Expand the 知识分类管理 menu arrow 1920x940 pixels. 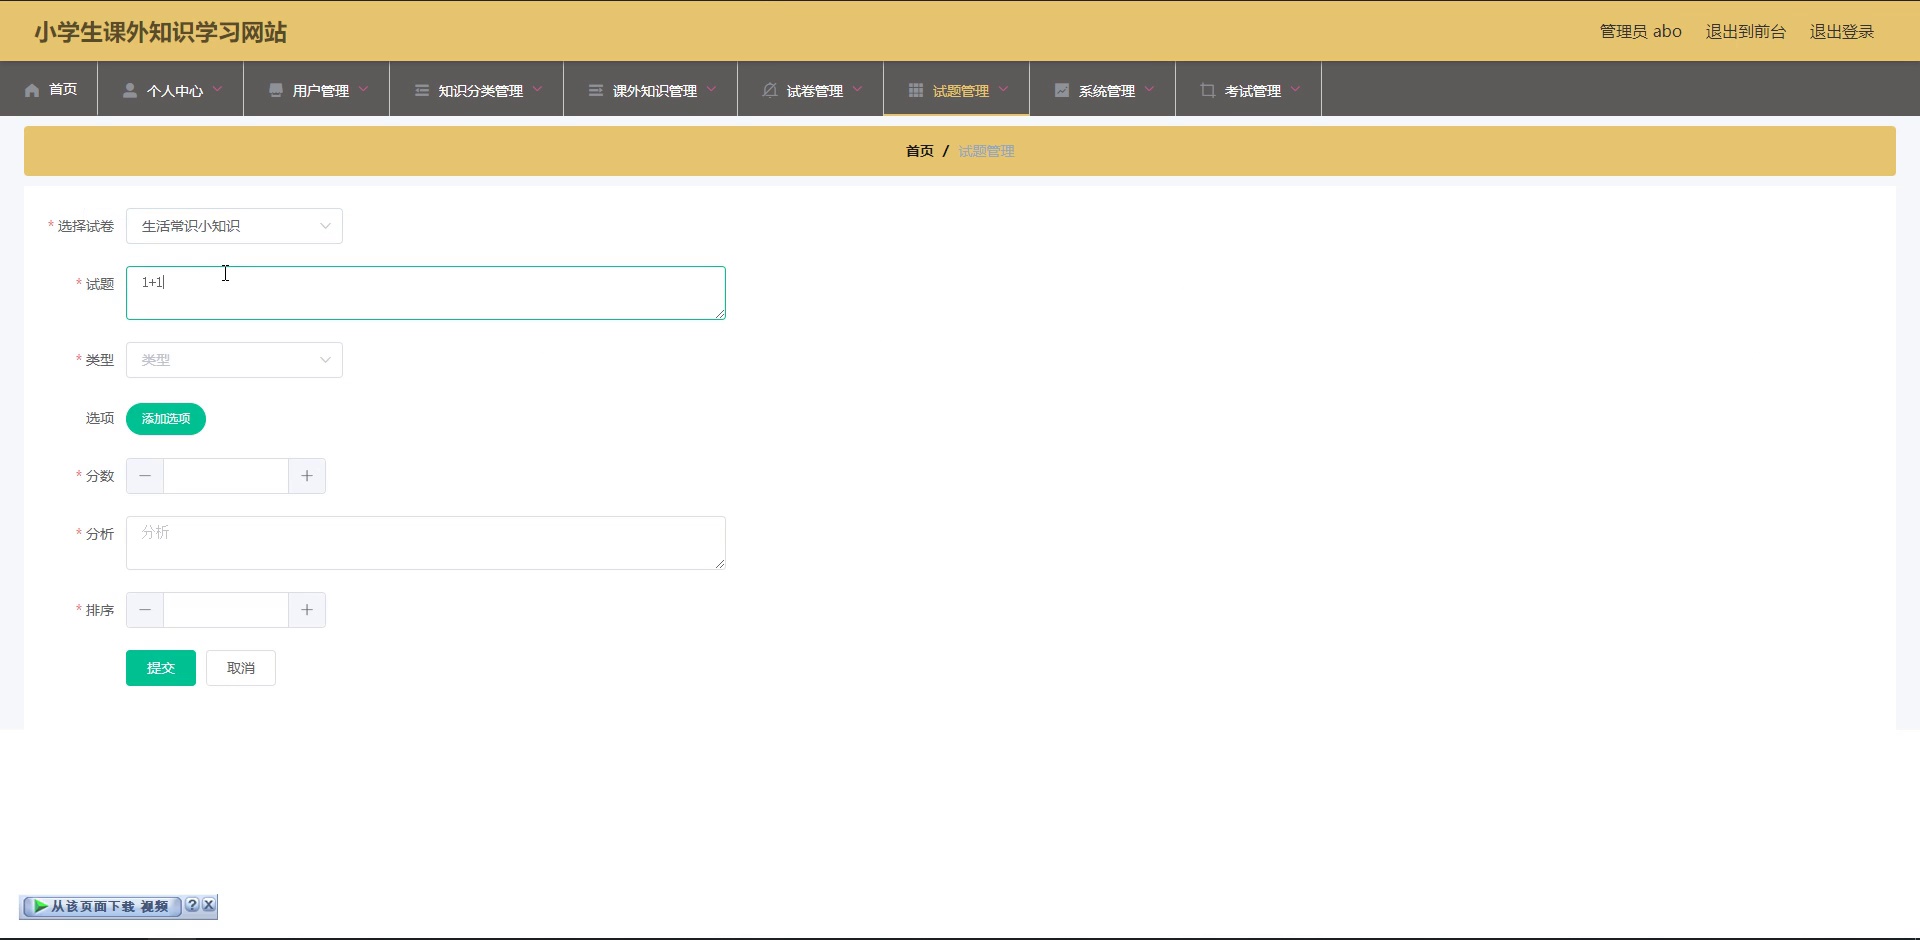537,89
